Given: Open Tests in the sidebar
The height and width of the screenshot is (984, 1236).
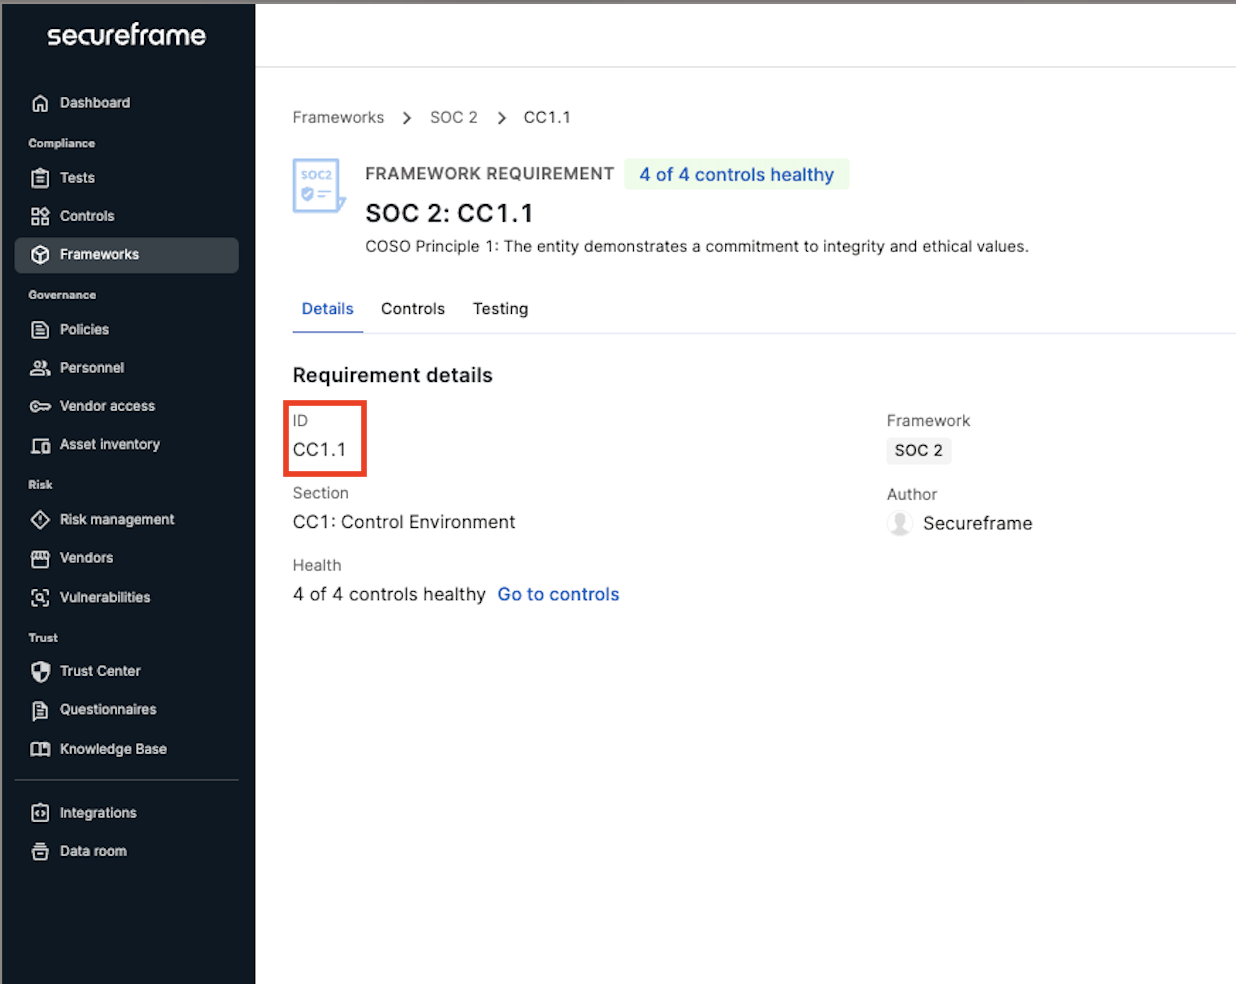Looking at the screenshot, I should coord(77,178).
